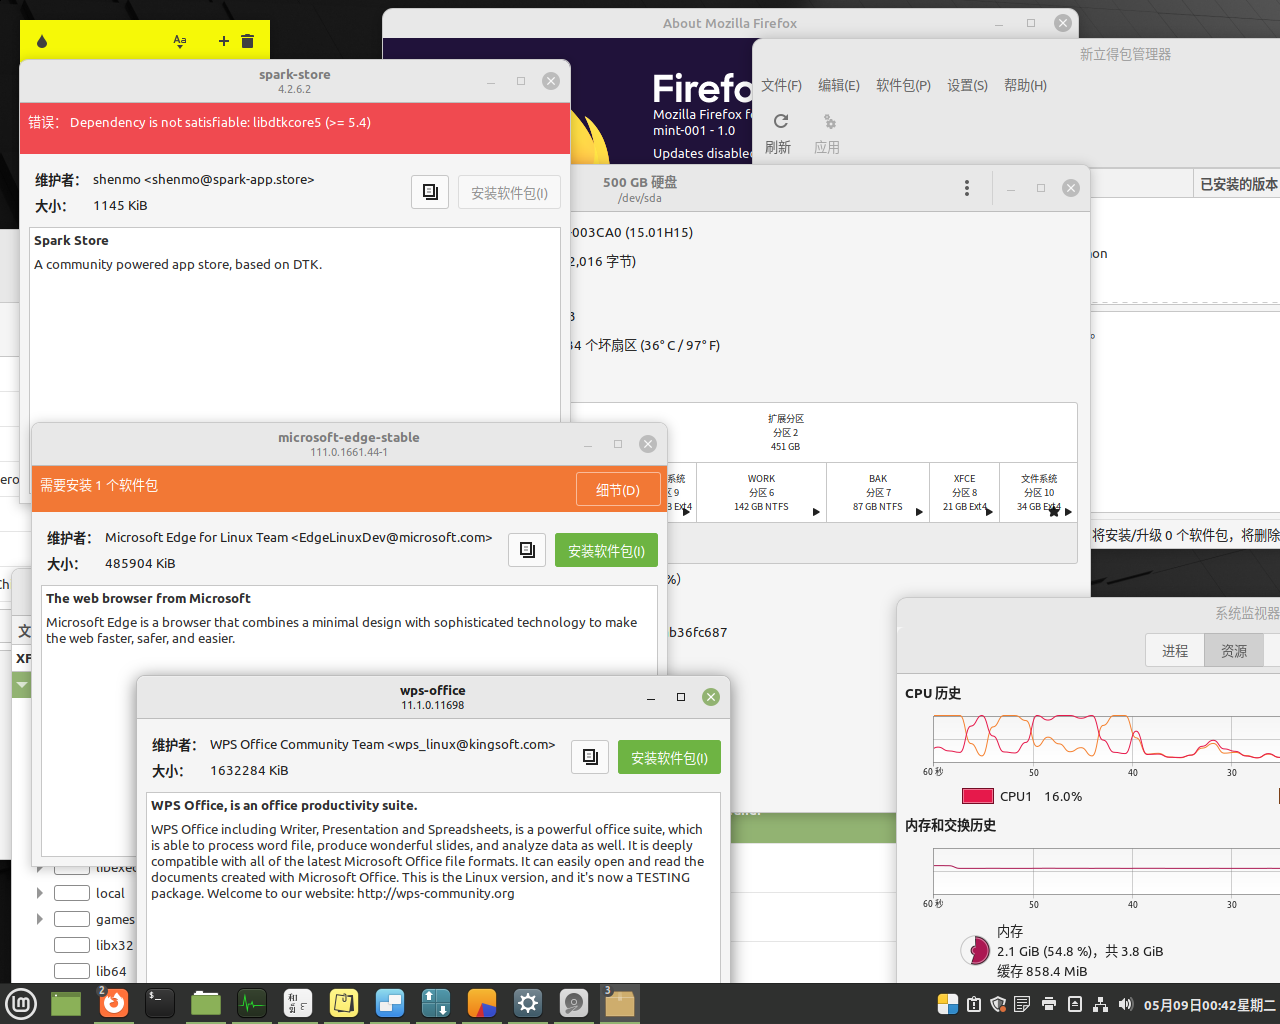Click greyed 安装软件包(I) in spark-store window
Viewport: 1280px width, 1024px height.
click(509, 192)
